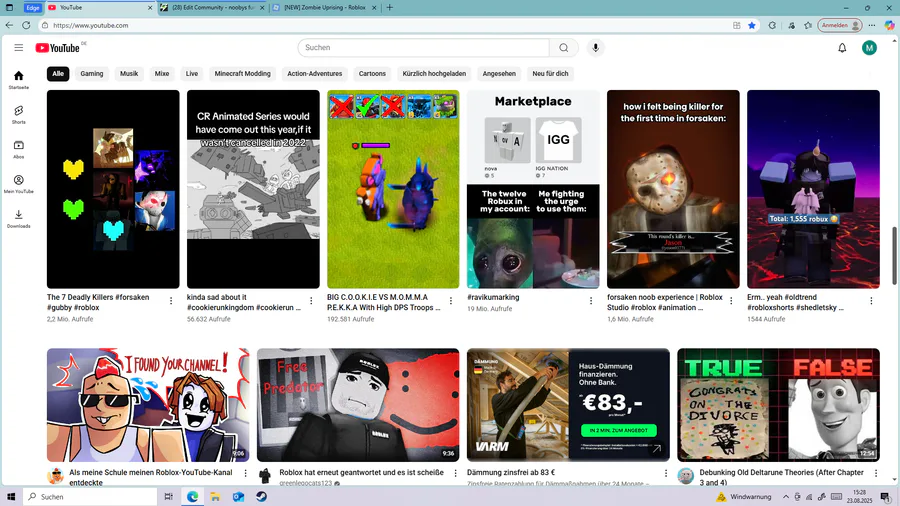Open Windows Start menu

tap(11, 497)
